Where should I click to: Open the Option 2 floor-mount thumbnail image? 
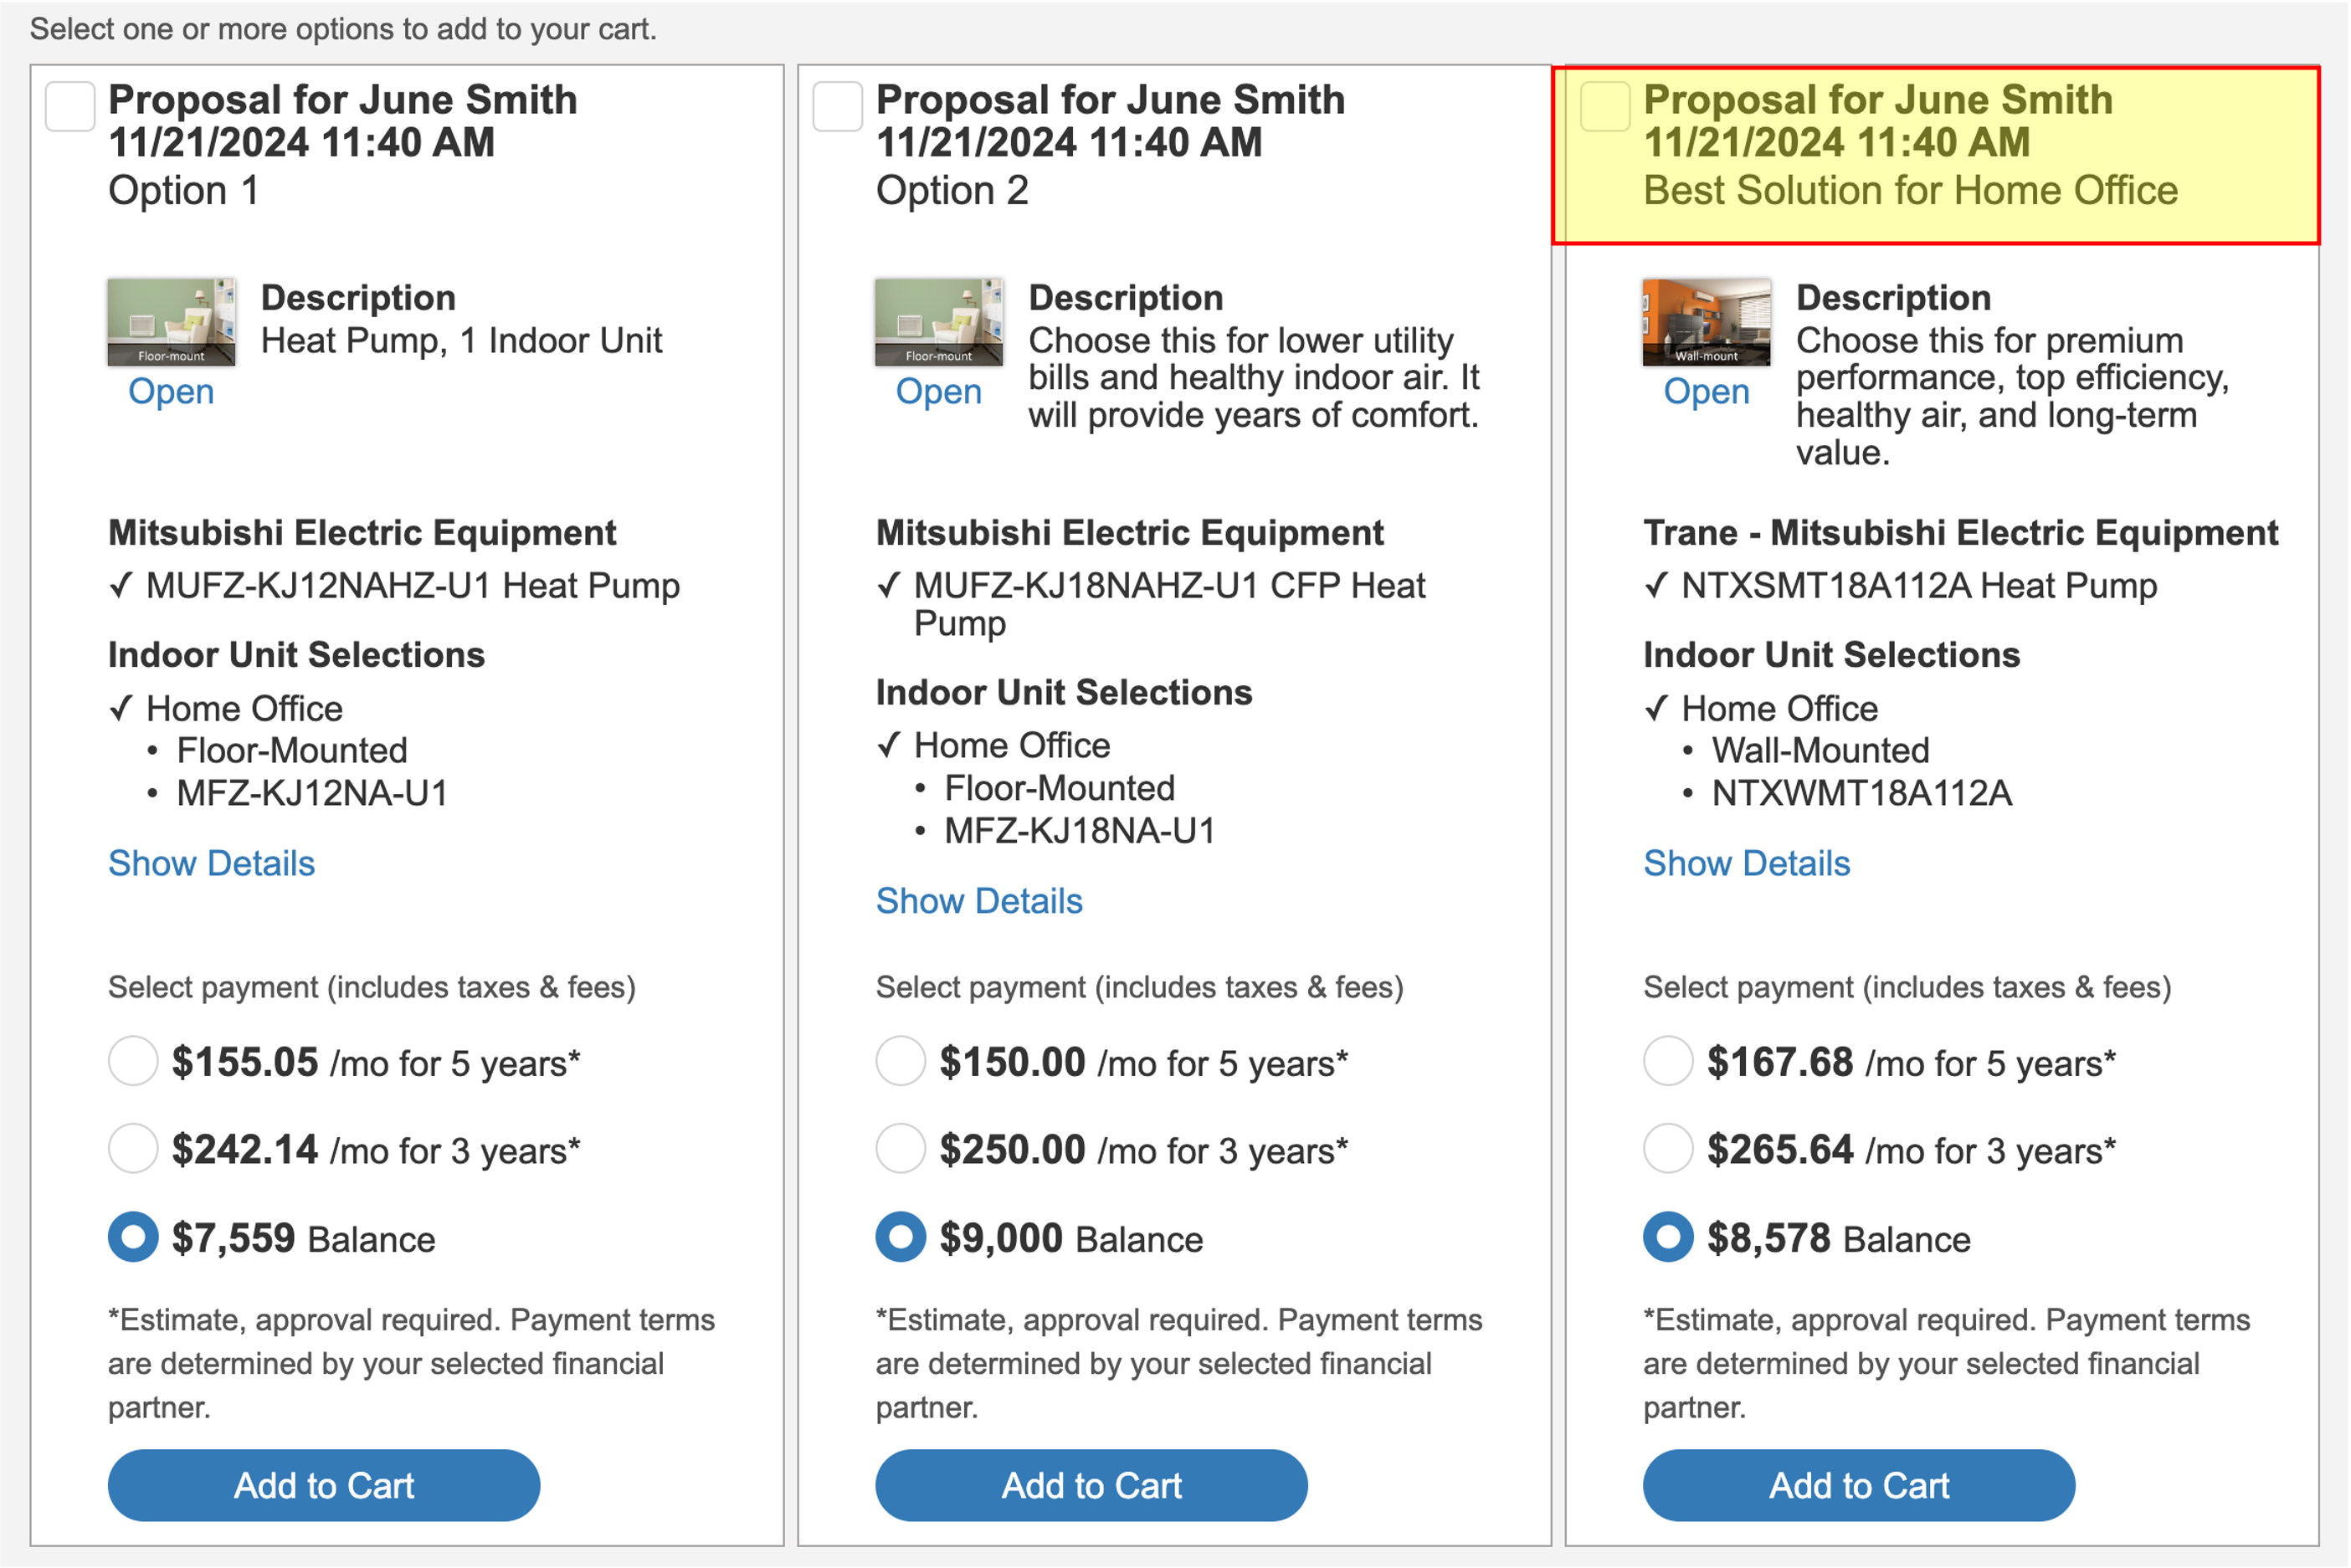pos(939,322)
